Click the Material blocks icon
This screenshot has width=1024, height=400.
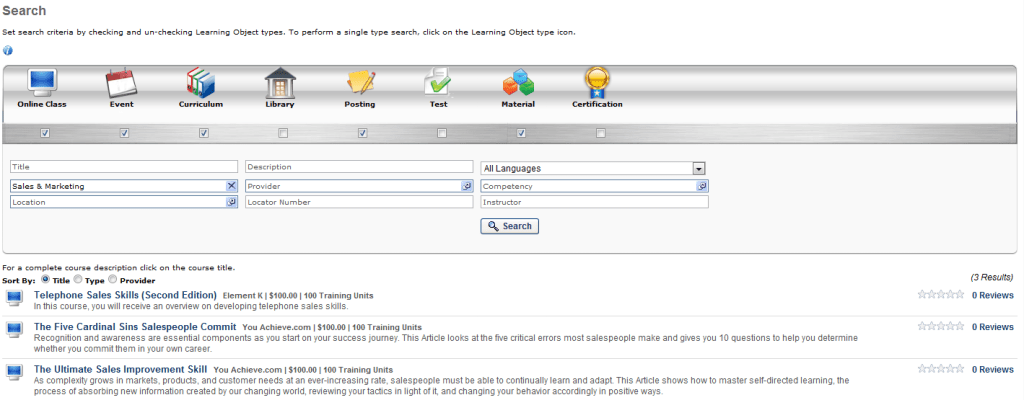tap(518, 82)
